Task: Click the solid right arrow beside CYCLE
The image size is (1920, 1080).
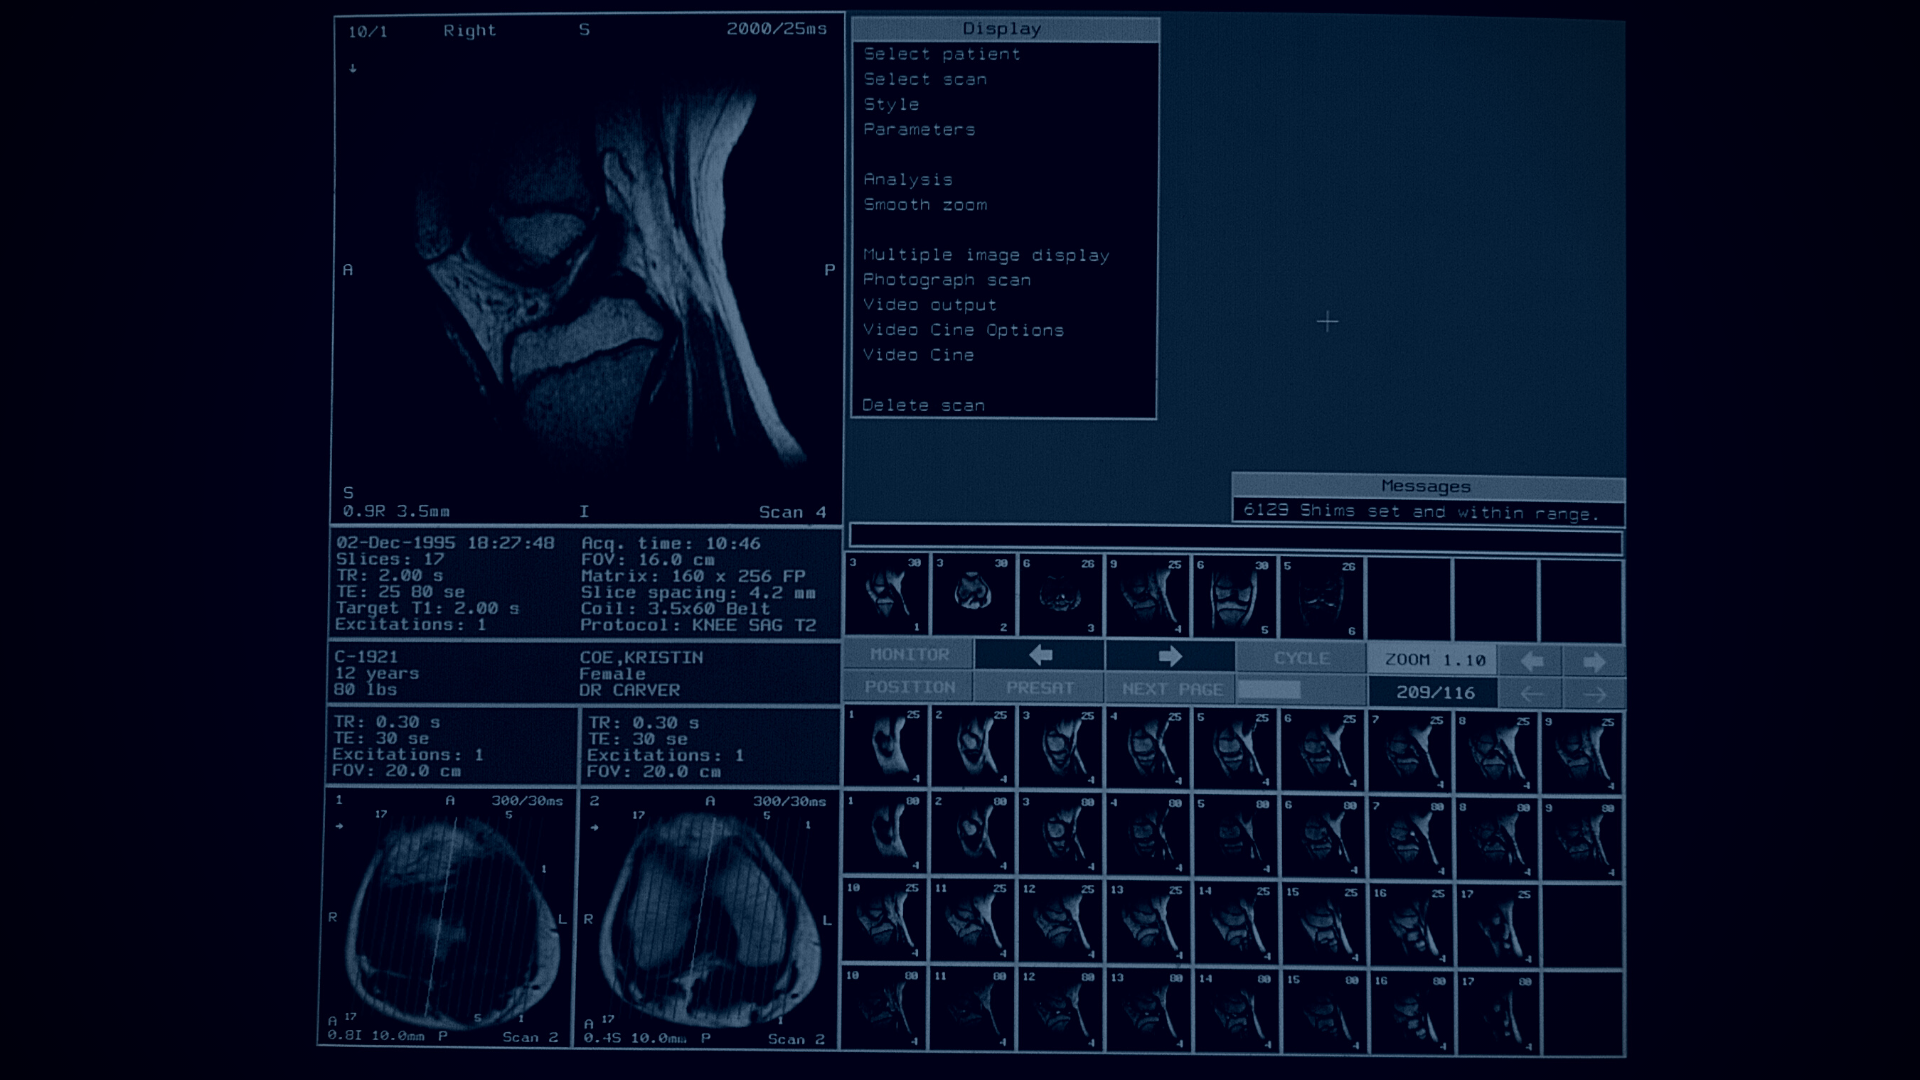Action: [x=1170, y=656]
